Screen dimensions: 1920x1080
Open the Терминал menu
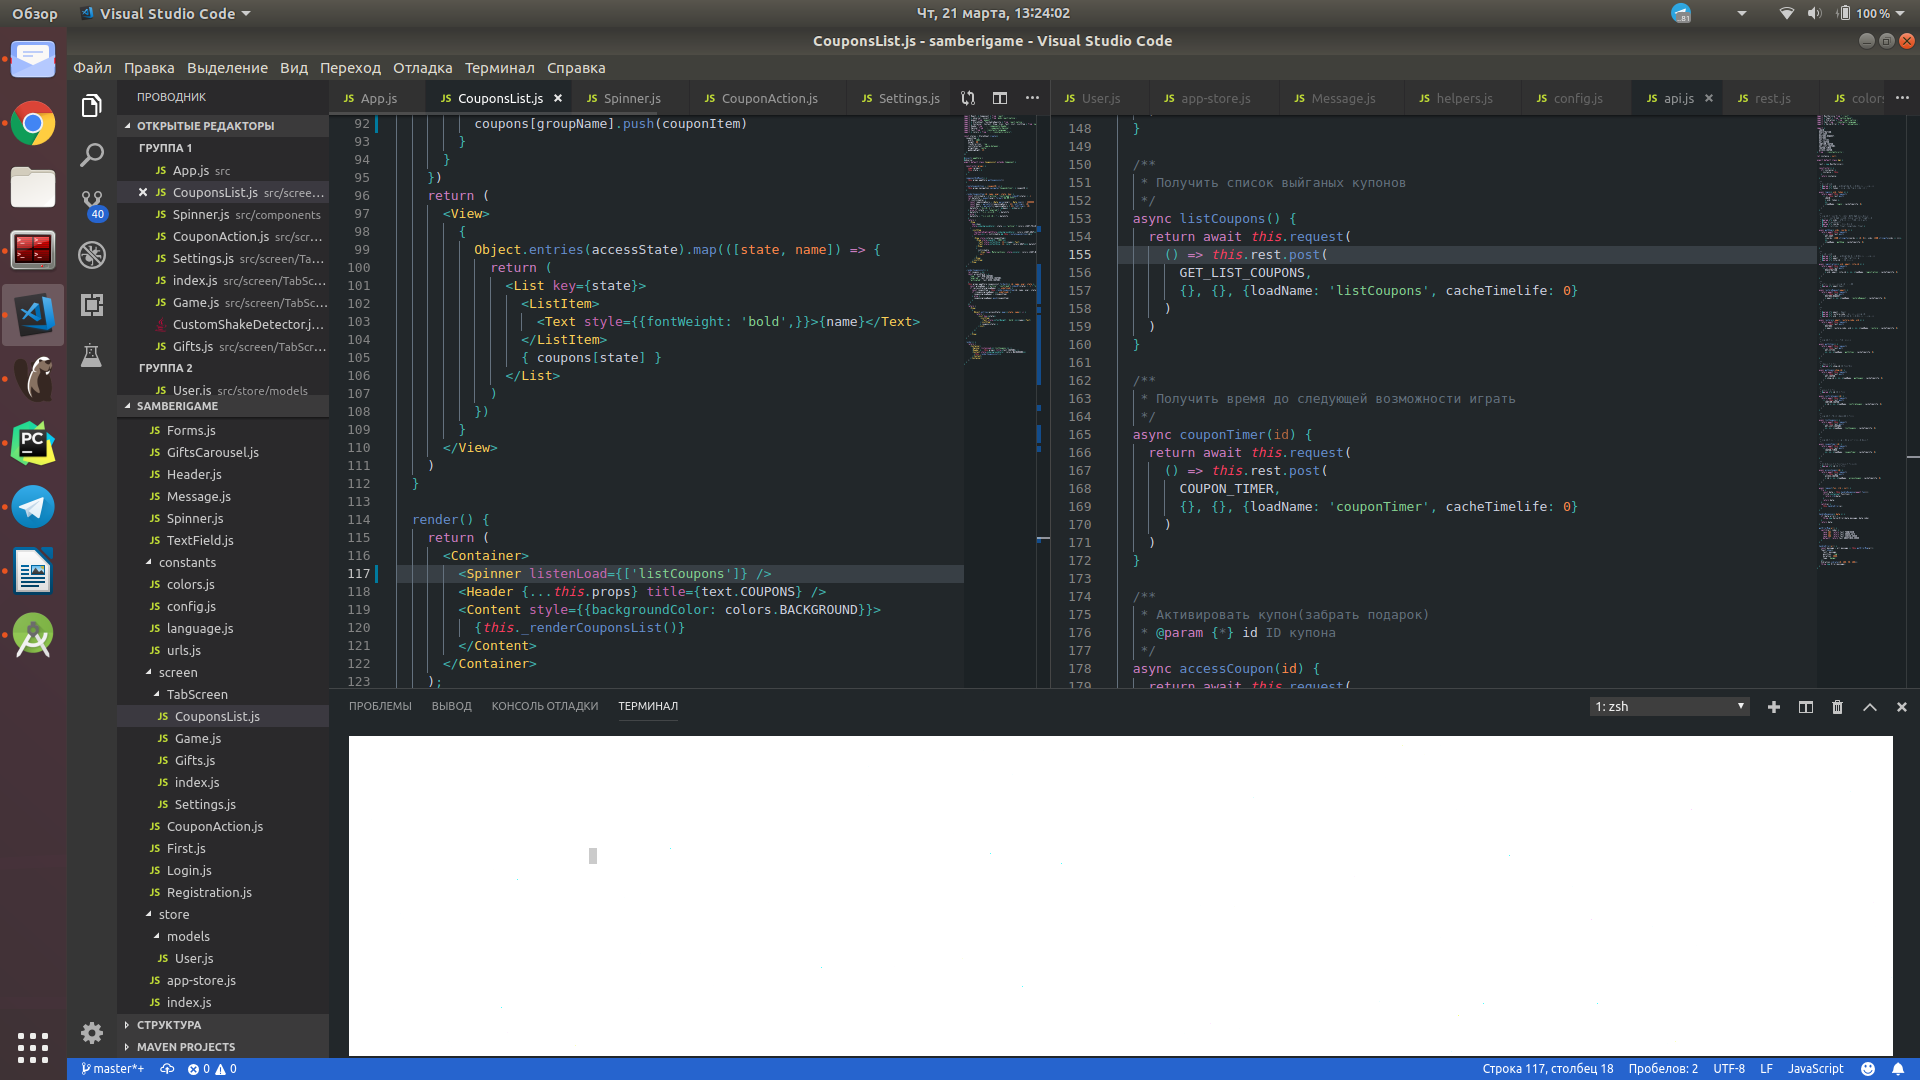point(499,68)
